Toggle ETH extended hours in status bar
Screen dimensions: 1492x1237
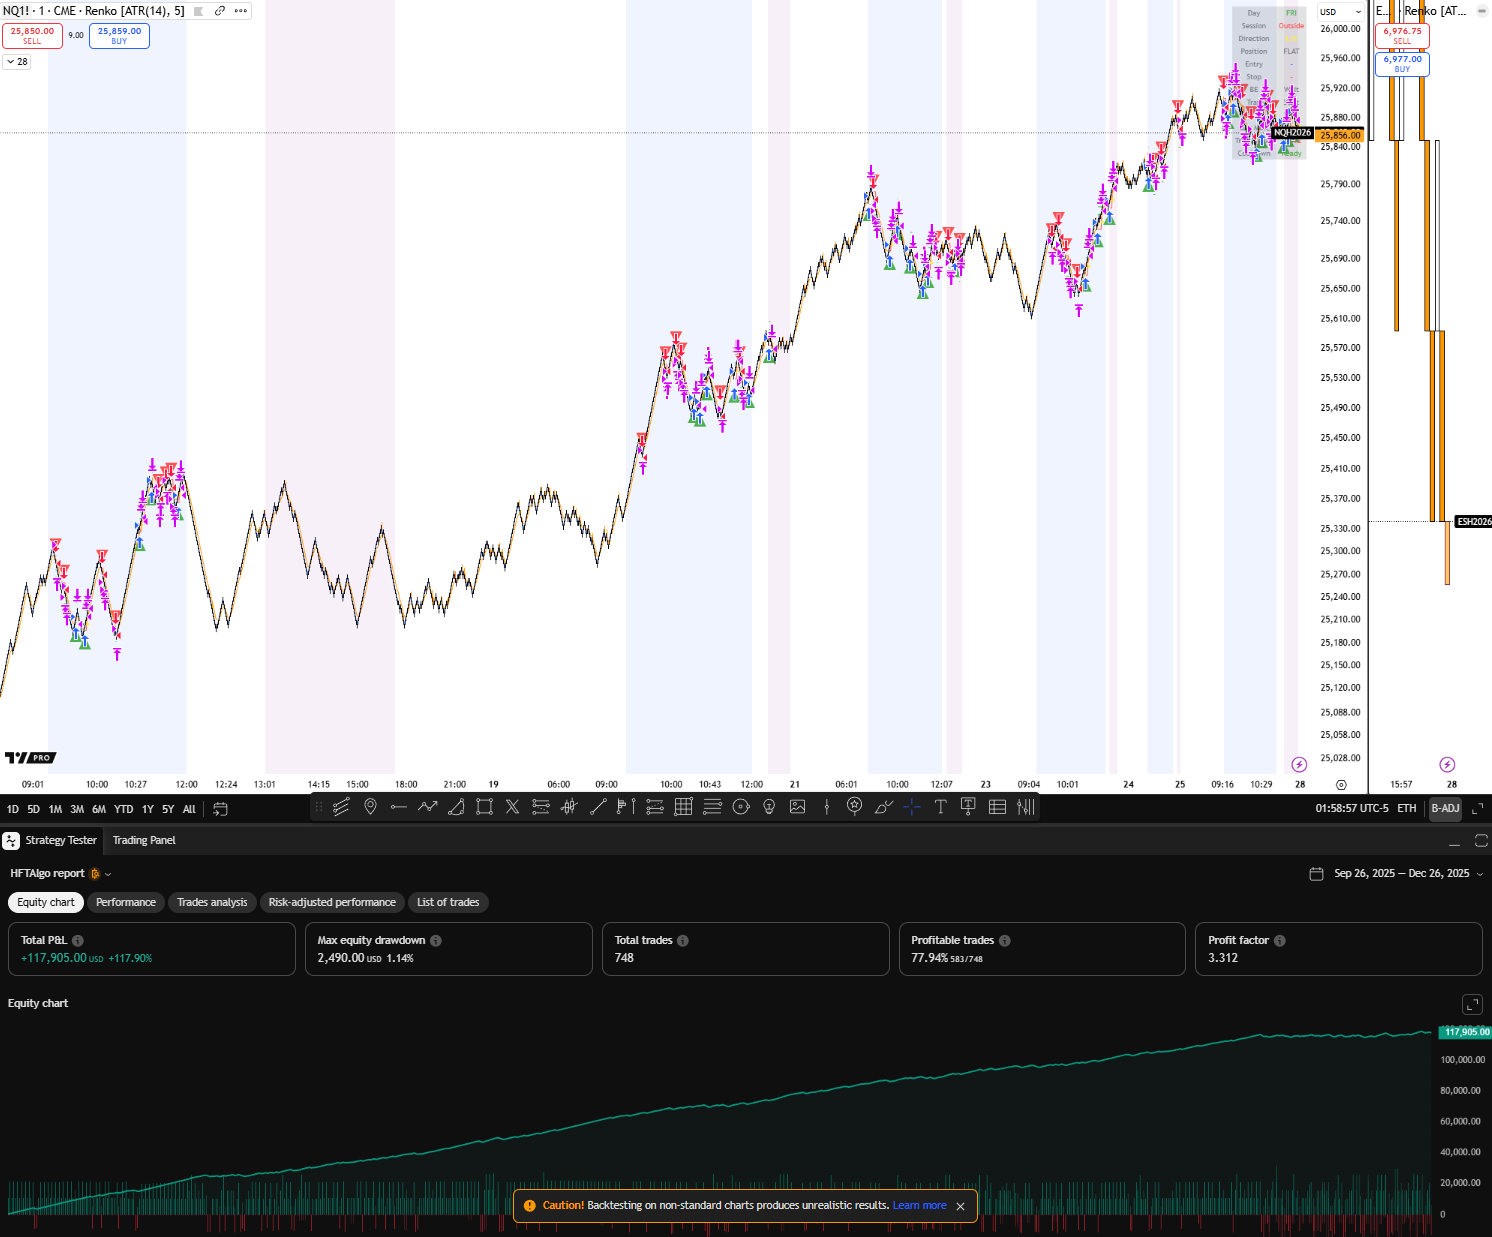(x=1407, y=808)
